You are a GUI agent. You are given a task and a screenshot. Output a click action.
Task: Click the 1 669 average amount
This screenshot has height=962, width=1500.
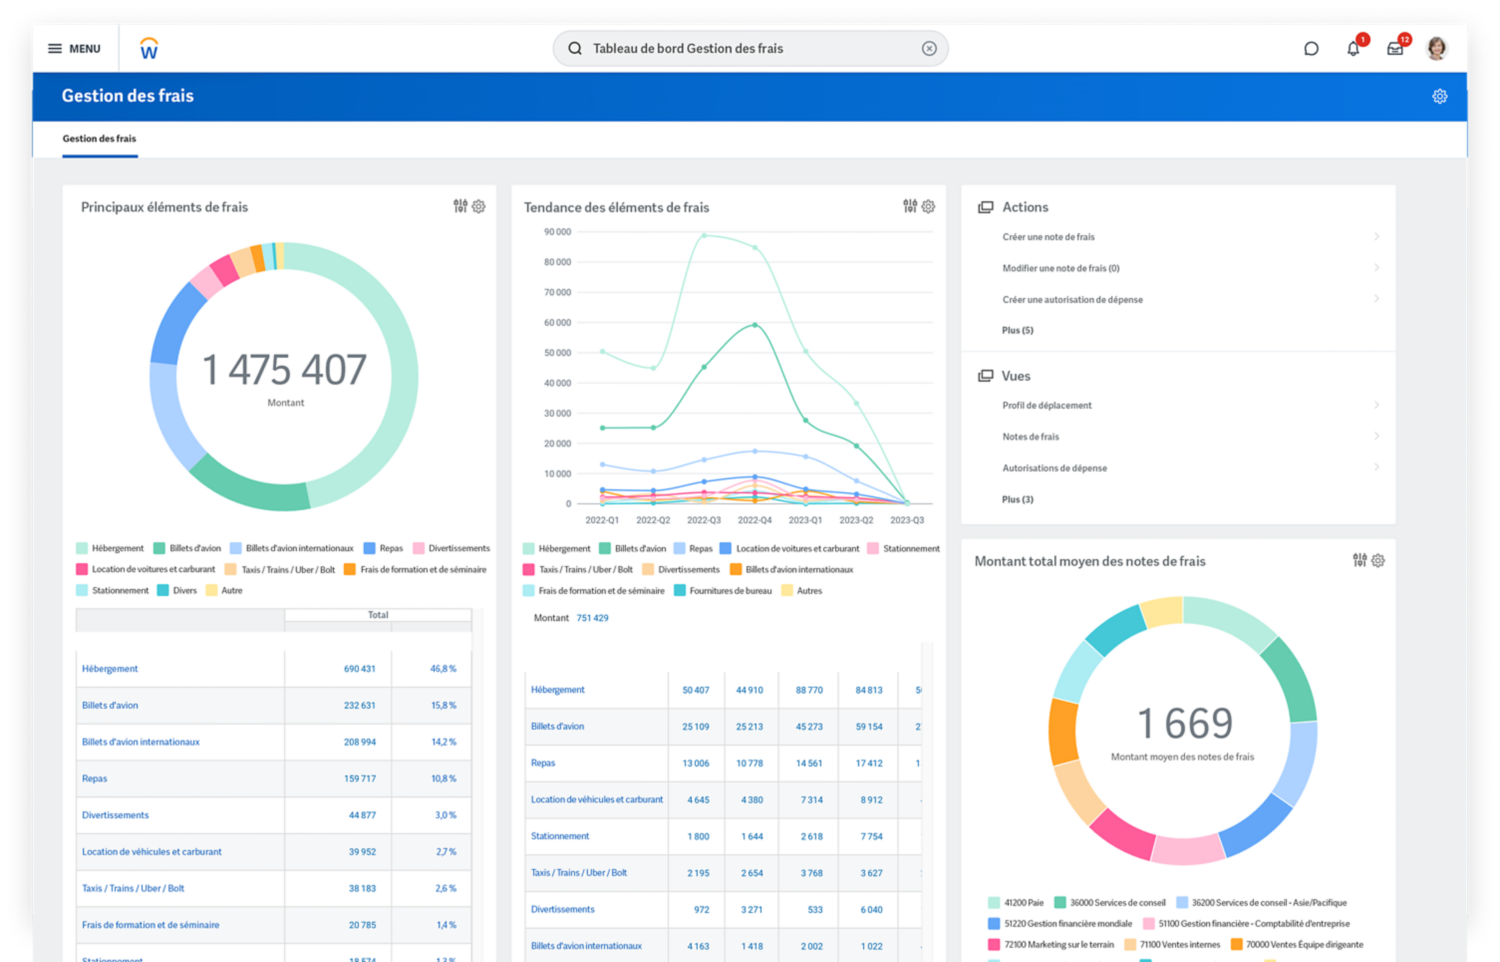click(1184, 723)
